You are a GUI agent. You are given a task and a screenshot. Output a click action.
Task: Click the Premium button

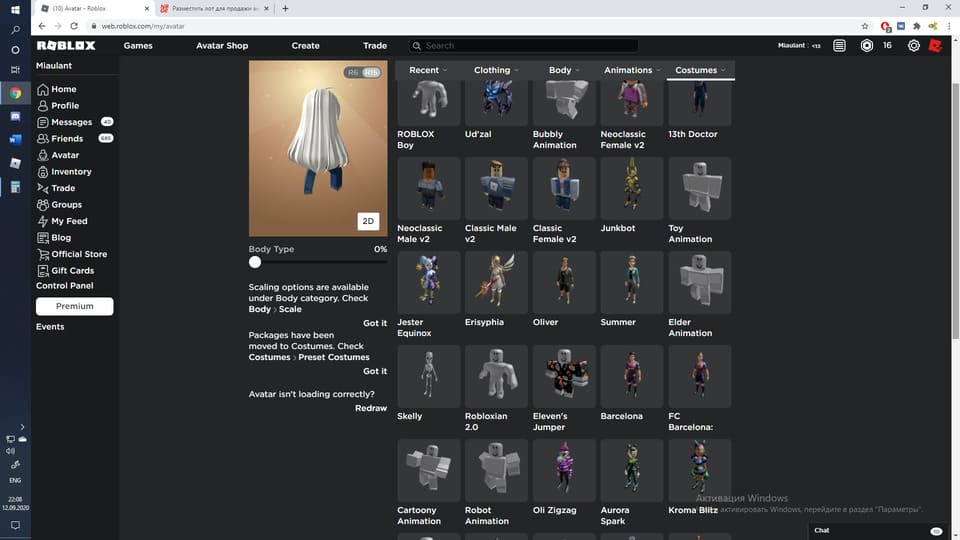[x=74, y=307]
